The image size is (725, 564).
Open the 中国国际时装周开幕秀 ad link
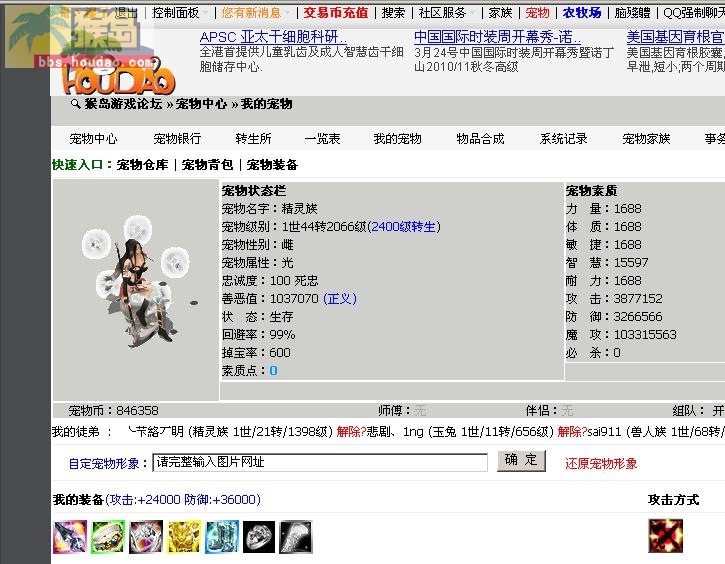pyautogui.click(x=498, y=37)
